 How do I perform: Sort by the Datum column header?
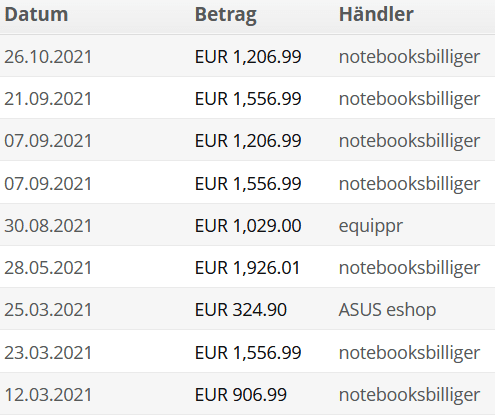tap(36, 15)
